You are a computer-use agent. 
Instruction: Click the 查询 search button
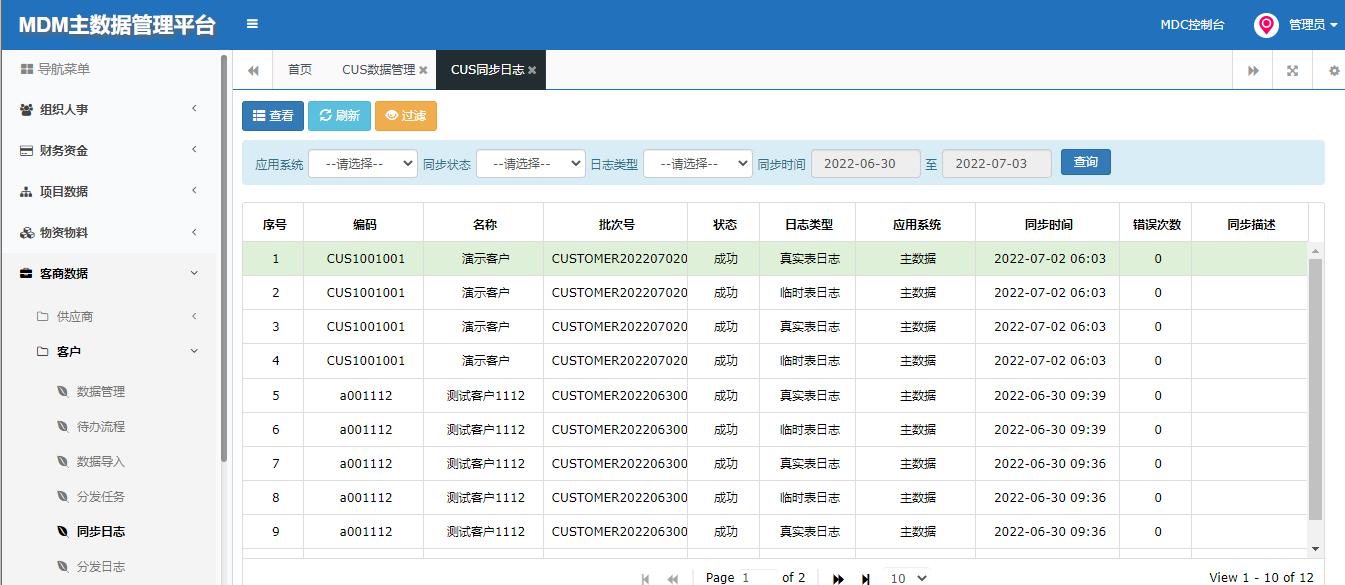1085,162
